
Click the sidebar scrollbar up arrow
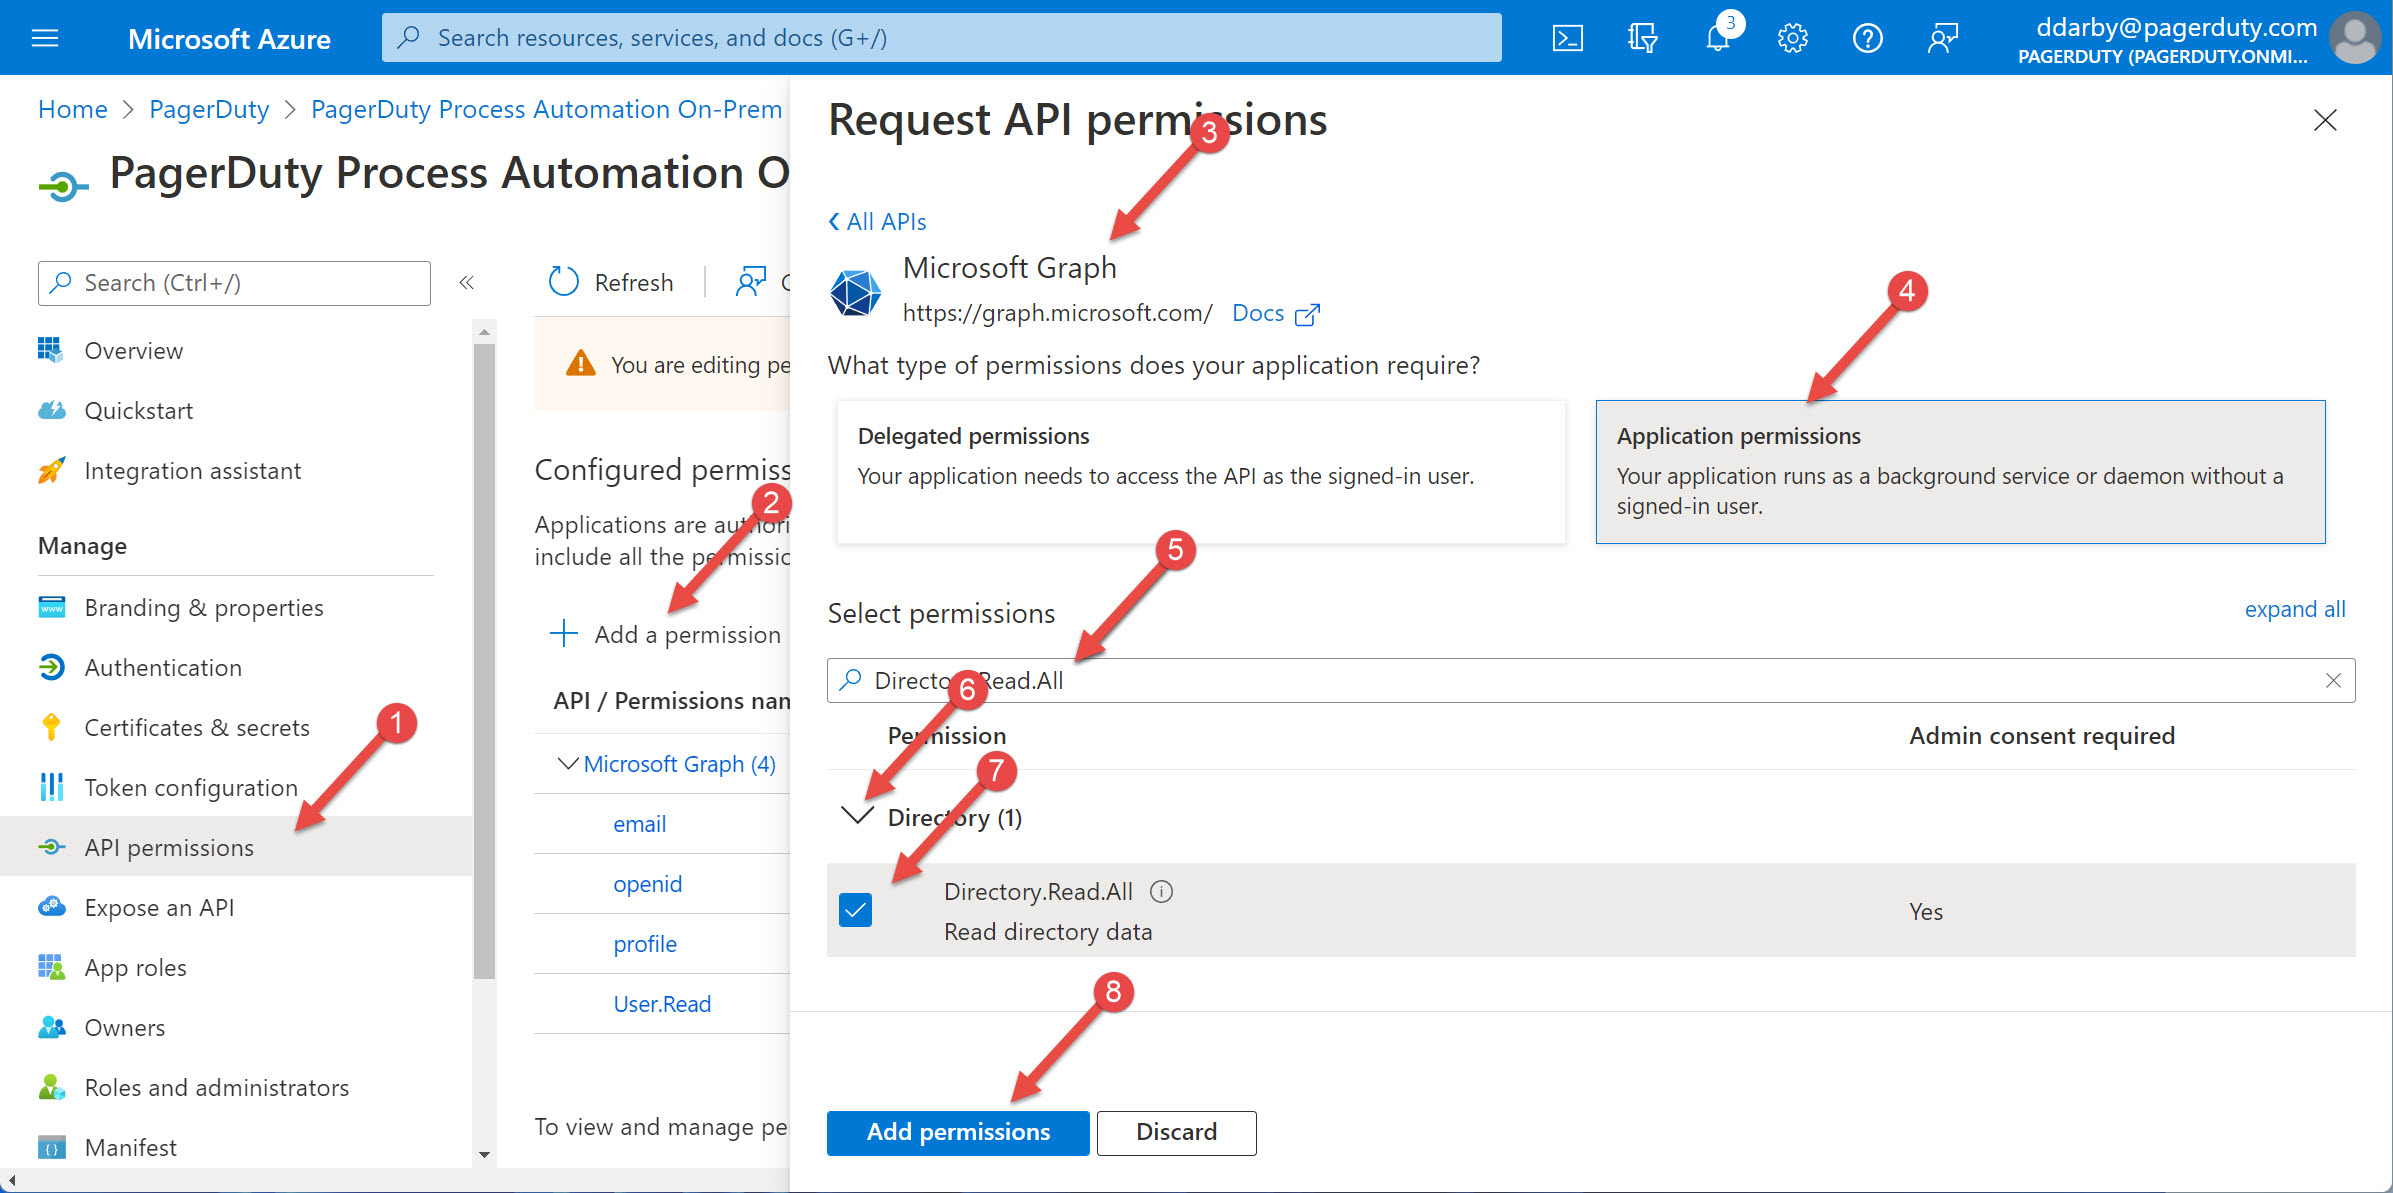484,331
